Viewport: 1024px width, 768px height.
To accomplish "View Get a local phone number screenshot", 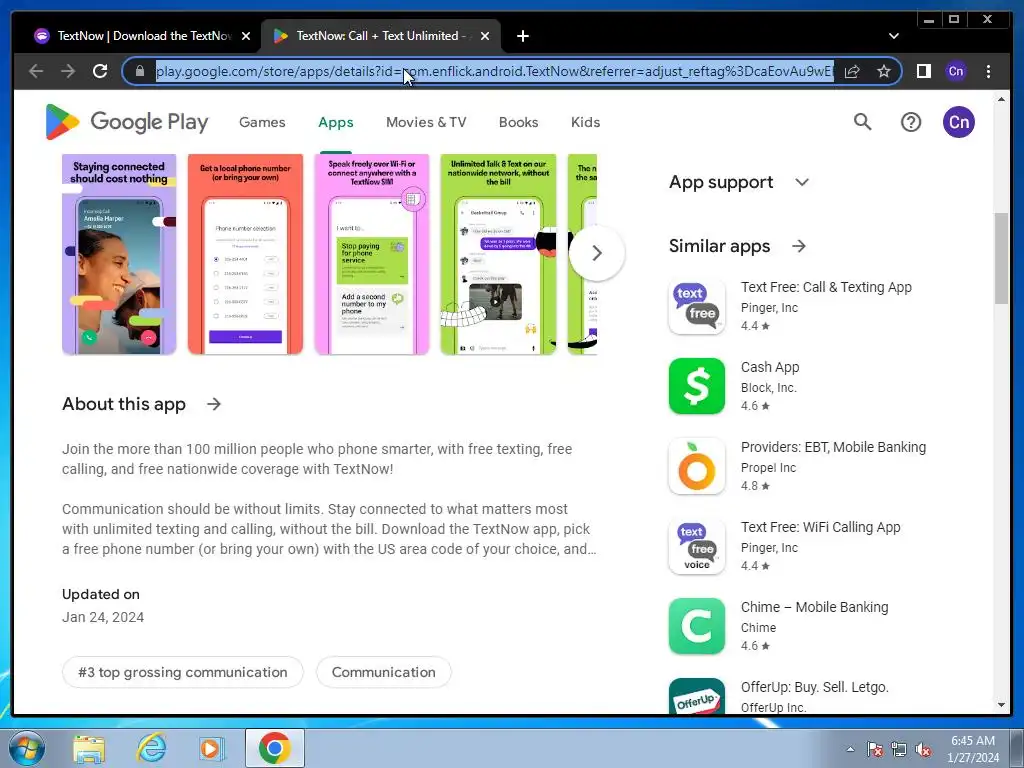I will (x=245, y=254).
